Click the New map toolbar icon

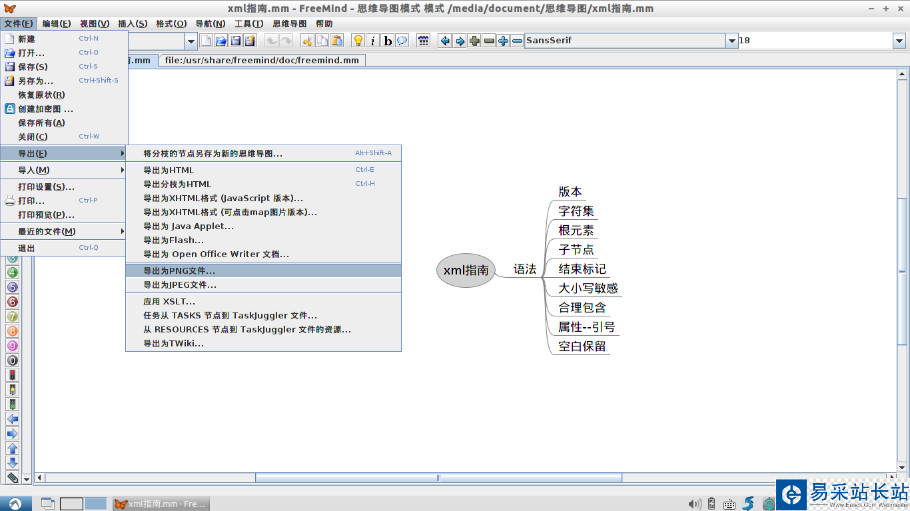pos(206,40)
